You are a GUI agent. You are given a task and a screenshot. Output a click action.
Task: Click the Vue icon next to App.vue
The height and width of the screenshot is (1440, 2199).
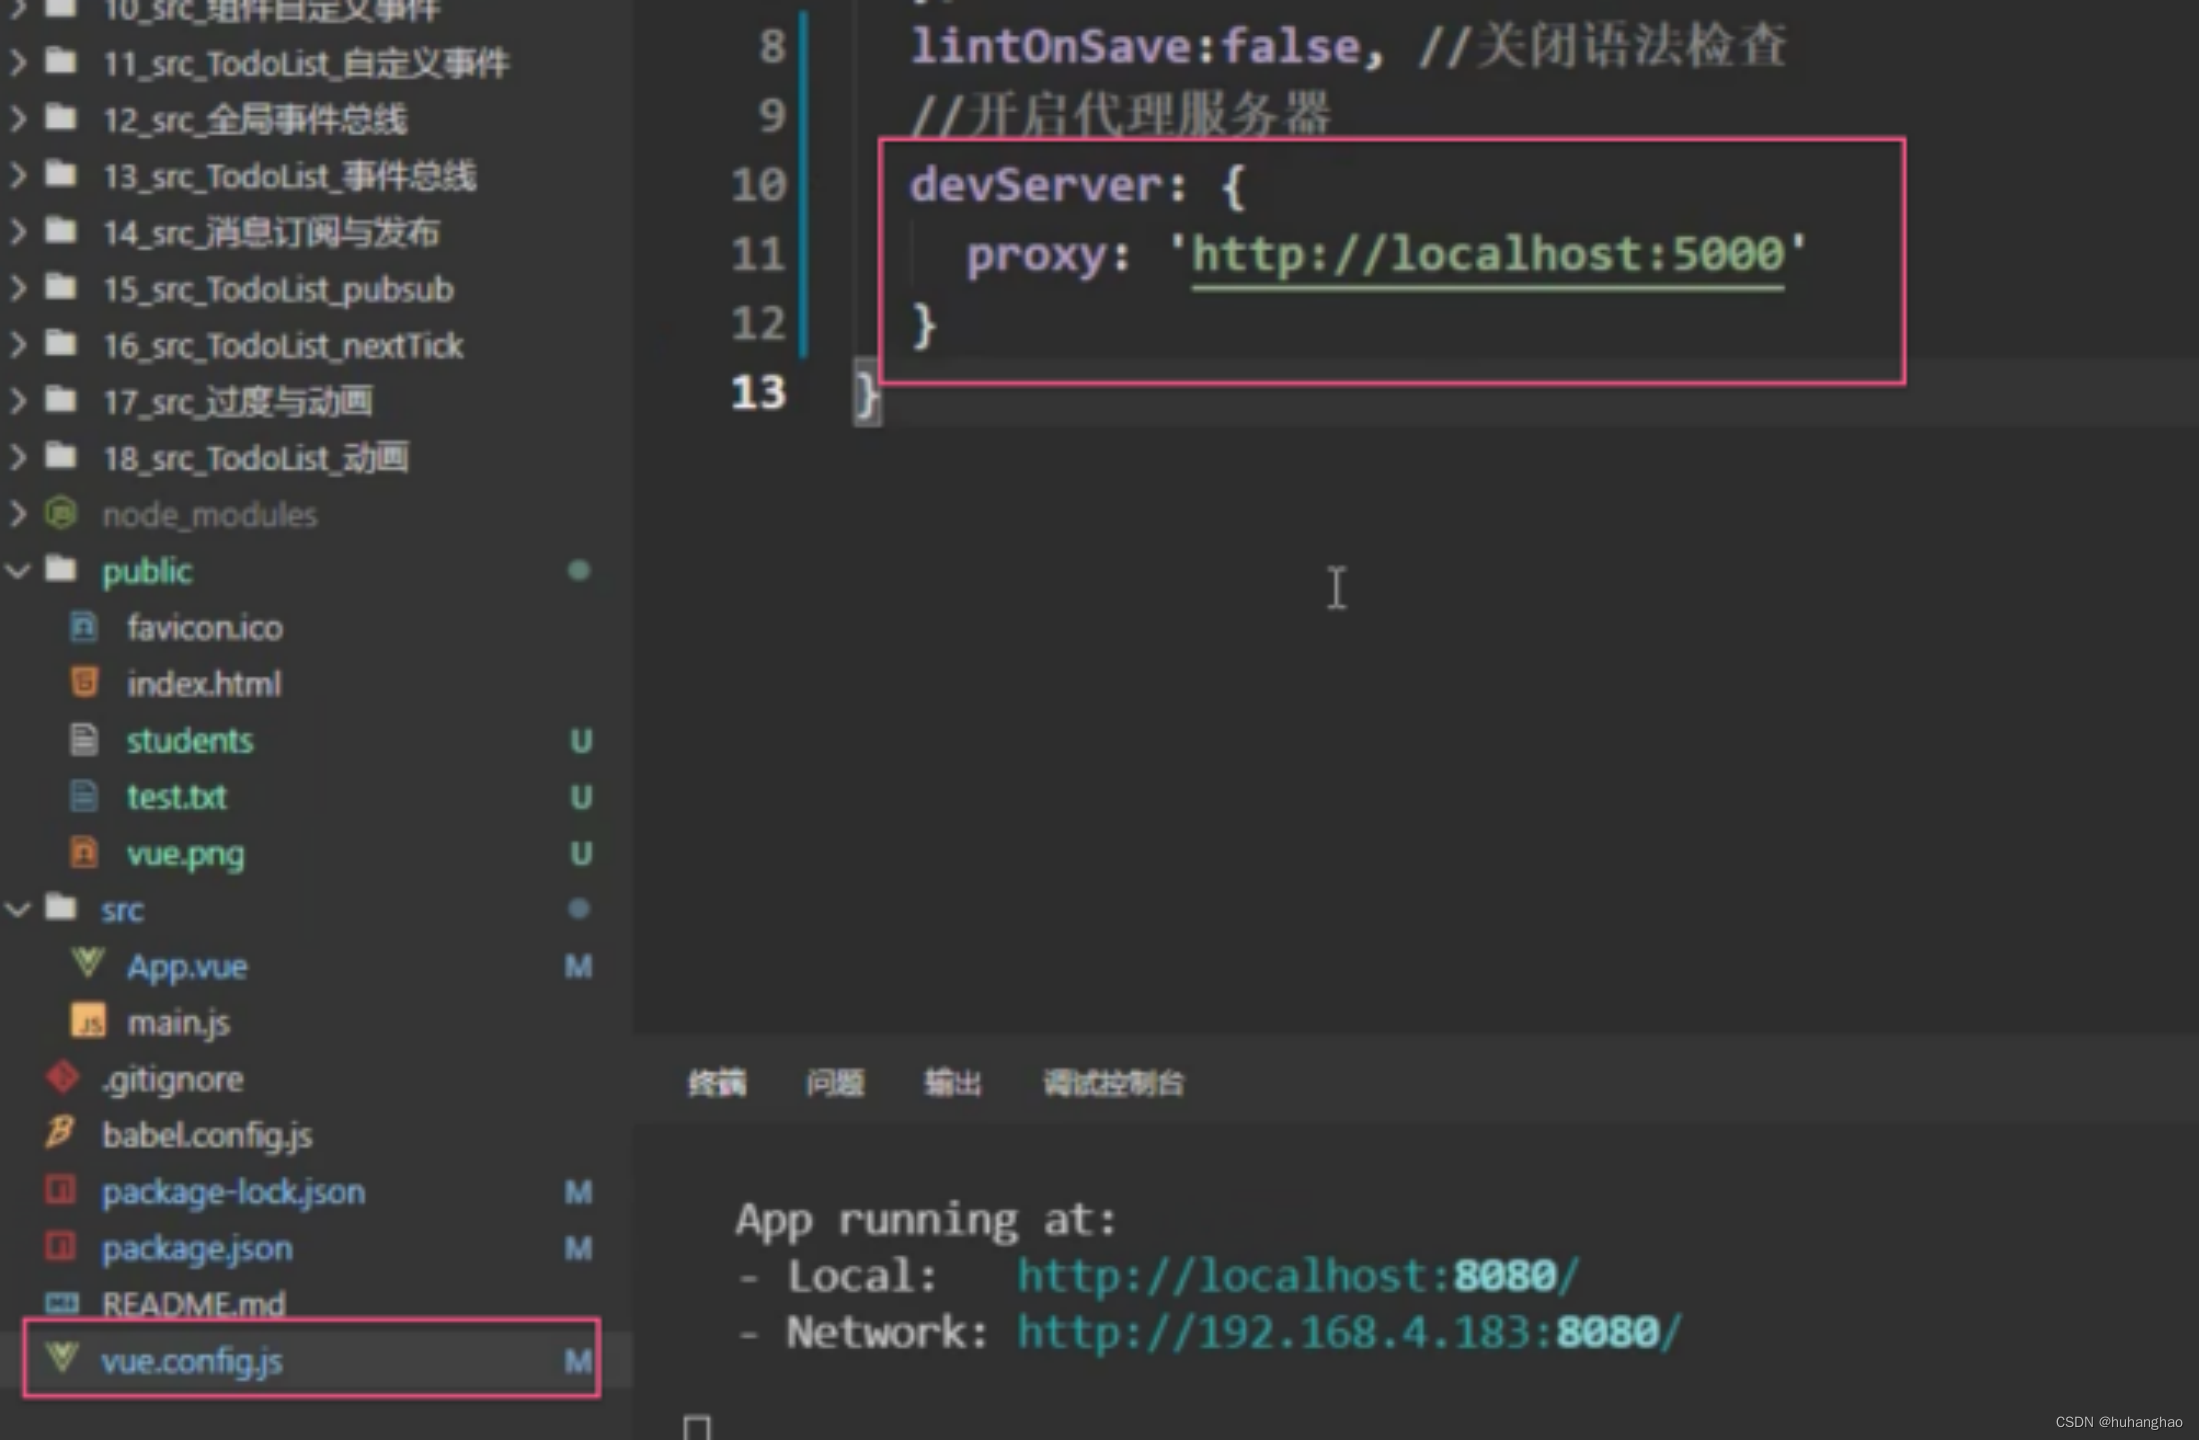[87, 964]
